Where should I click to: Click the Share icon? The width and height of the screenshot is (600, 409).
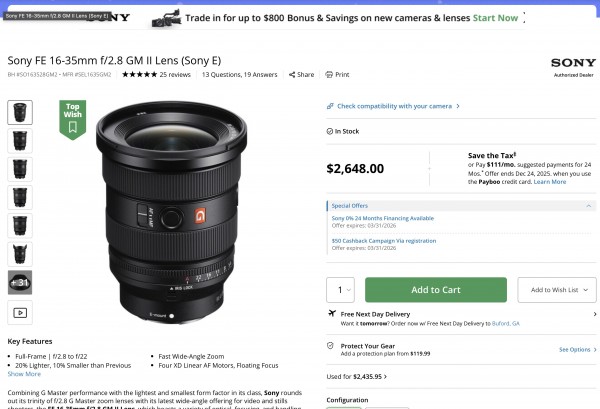click(292, 74)
